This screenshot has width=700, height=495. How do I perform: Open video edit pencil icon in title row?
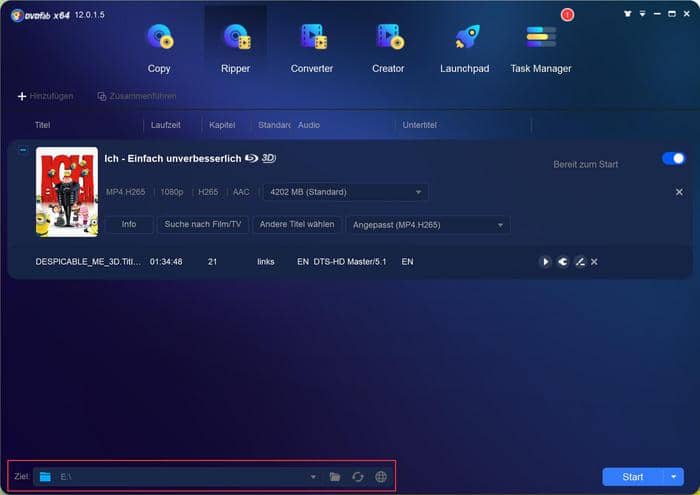tap(580, 262)
